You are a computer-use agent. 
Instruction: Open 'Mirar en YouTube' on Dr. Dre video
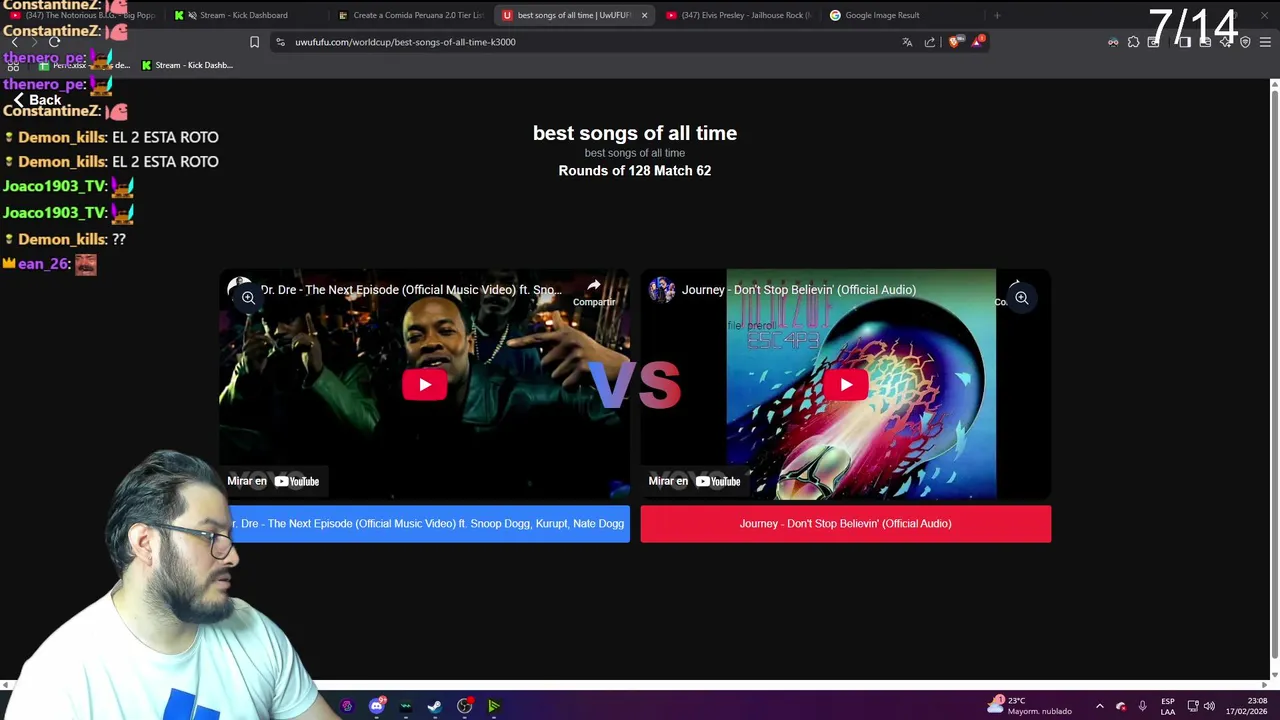coord(273,481)
